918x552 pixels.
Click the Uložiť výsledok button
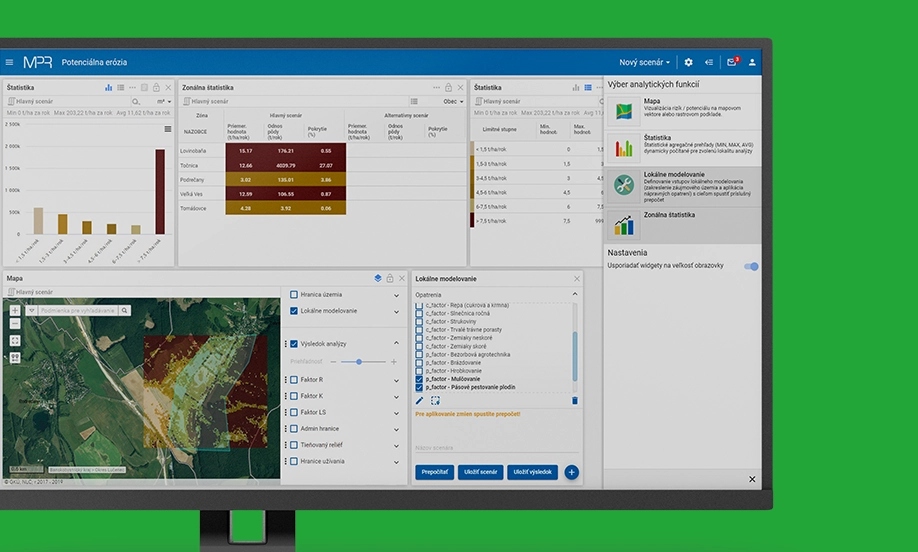(x=532, y=472)
